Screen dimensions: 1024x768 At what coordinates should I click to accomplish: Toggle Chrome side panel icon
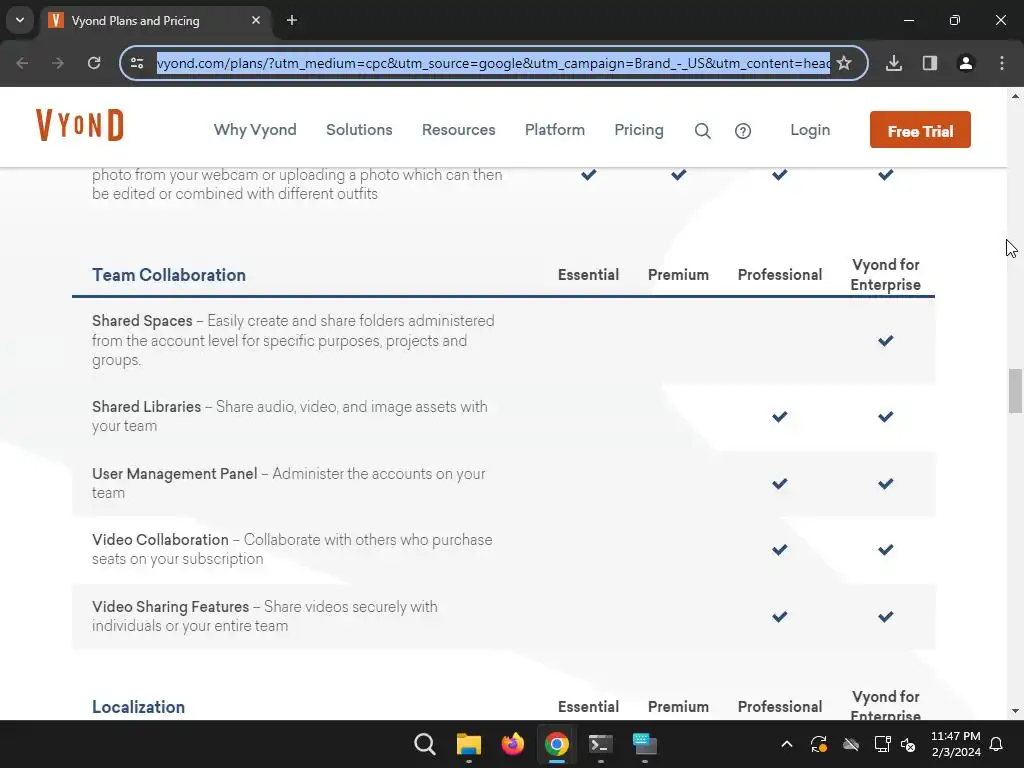click(930, 63)
